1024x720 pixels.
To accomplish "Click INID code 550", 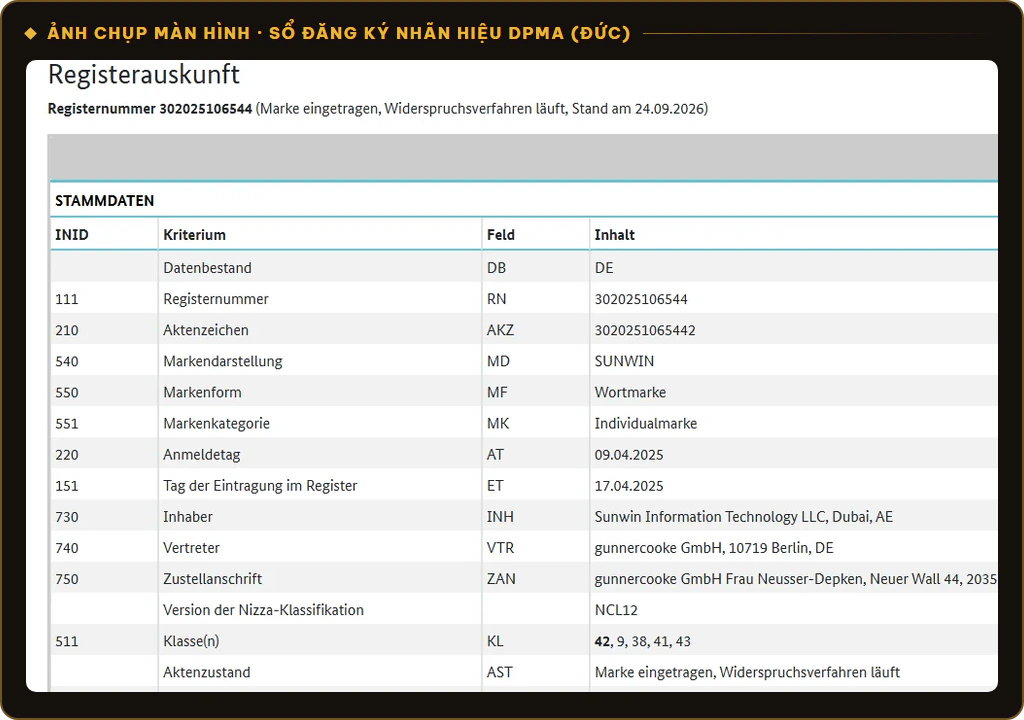I will pos(67,393).
